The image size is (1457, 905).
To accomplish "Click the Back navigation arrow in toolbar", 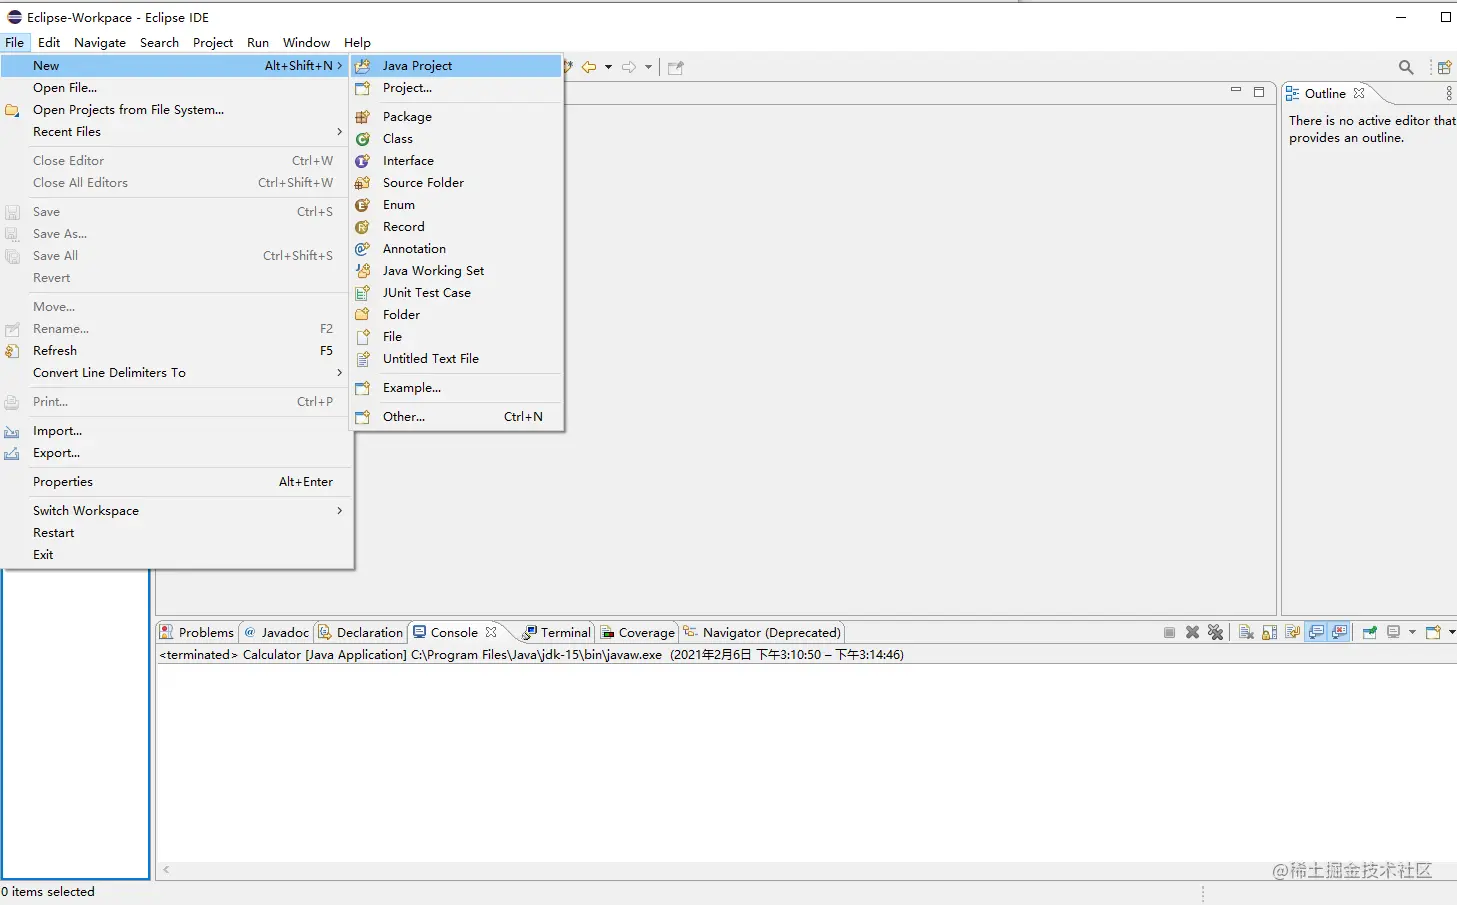I will tap(589, 67).
